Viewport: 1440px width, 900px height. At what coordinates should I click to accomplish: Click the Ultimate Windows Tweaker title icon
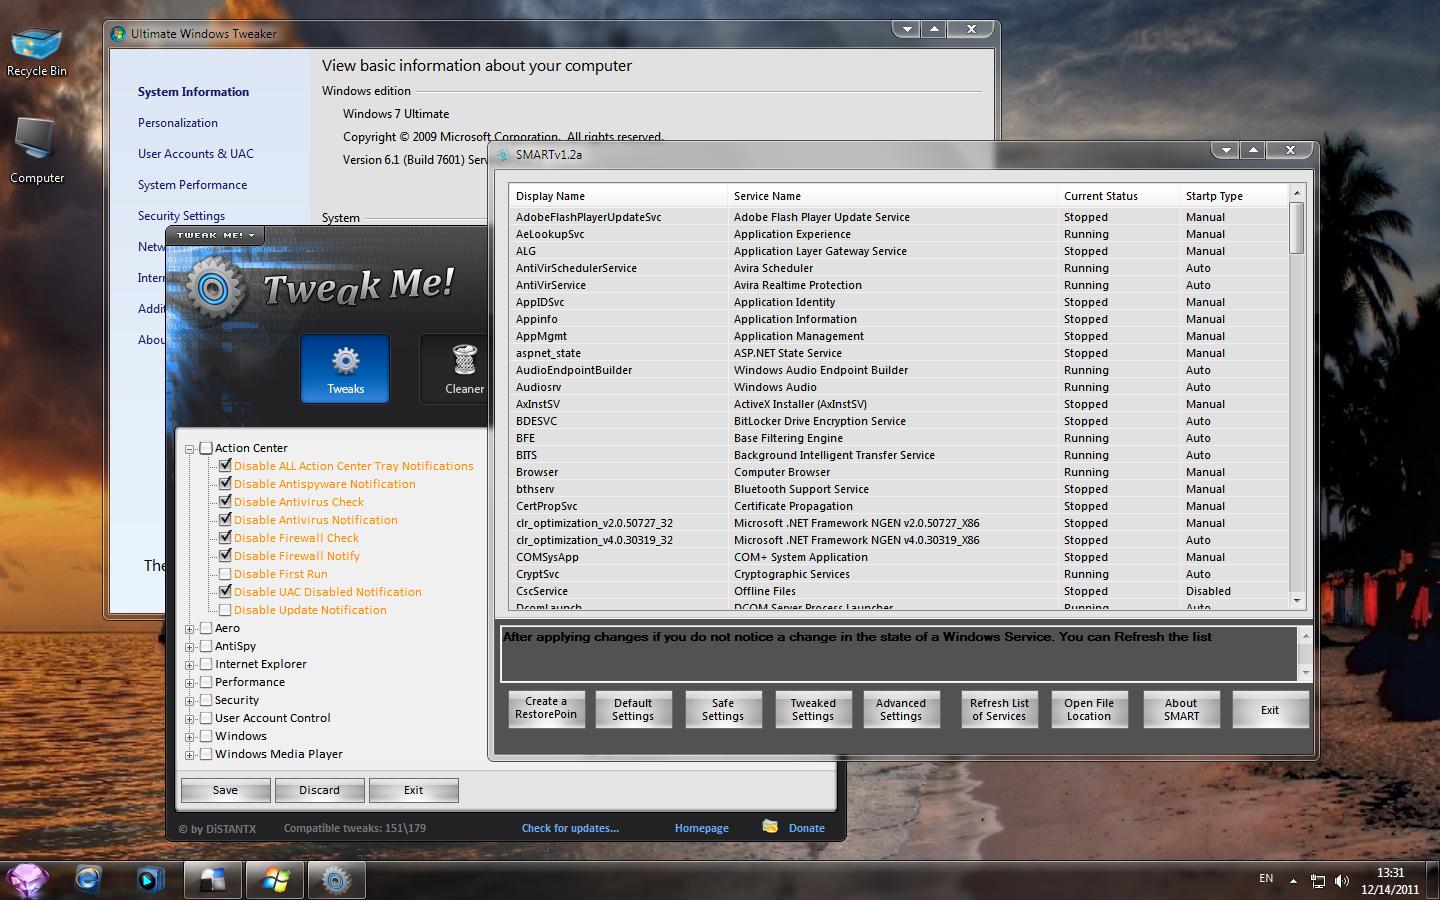pos(119,34)
